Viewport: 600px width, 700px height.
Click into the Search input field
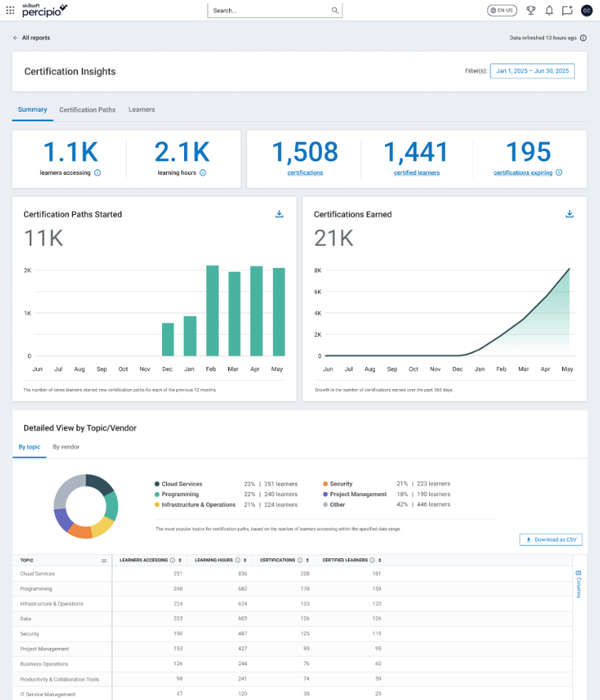[x=268, y=11]
